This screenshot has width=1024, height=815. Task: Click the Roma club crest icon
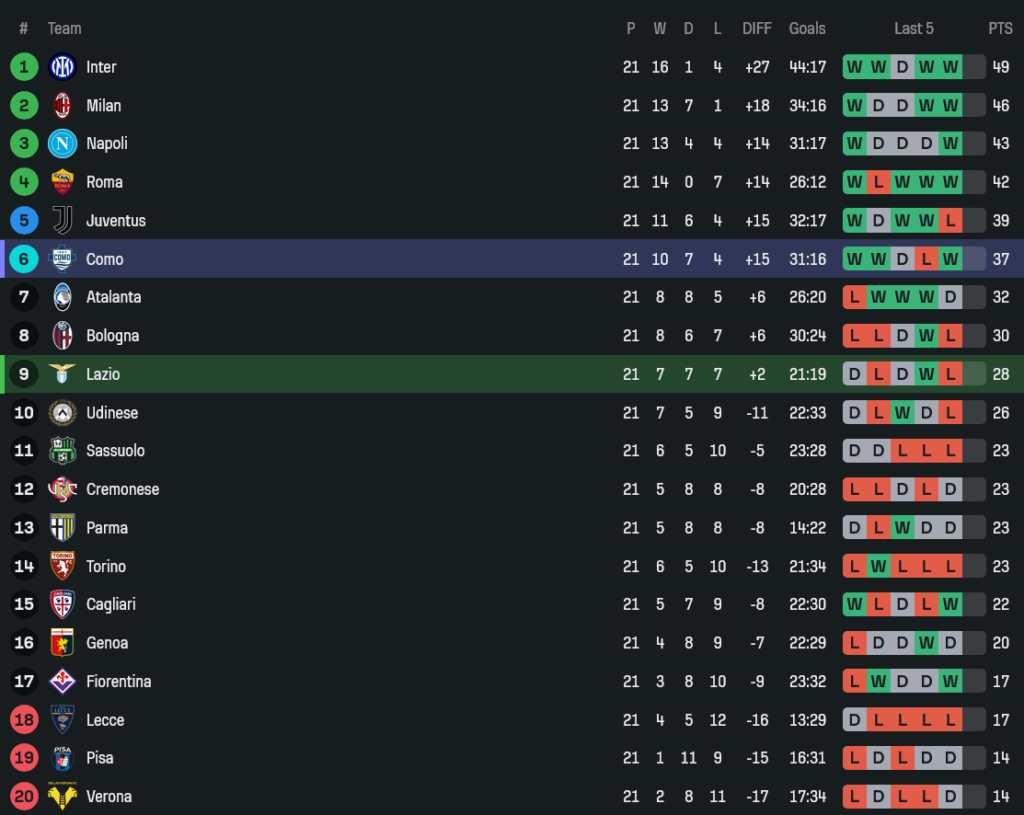tap(63, 182)
